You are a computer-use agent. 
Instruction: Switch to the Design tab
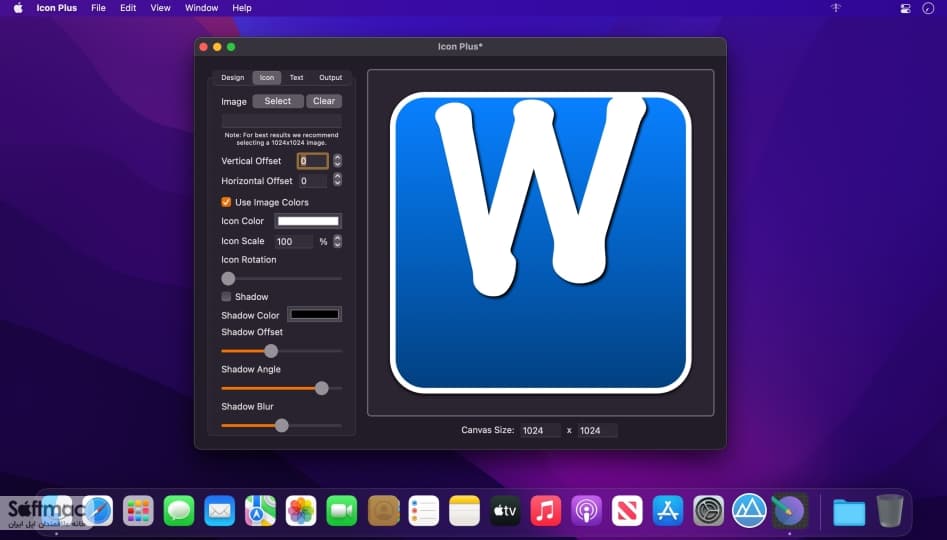point(233,77)
